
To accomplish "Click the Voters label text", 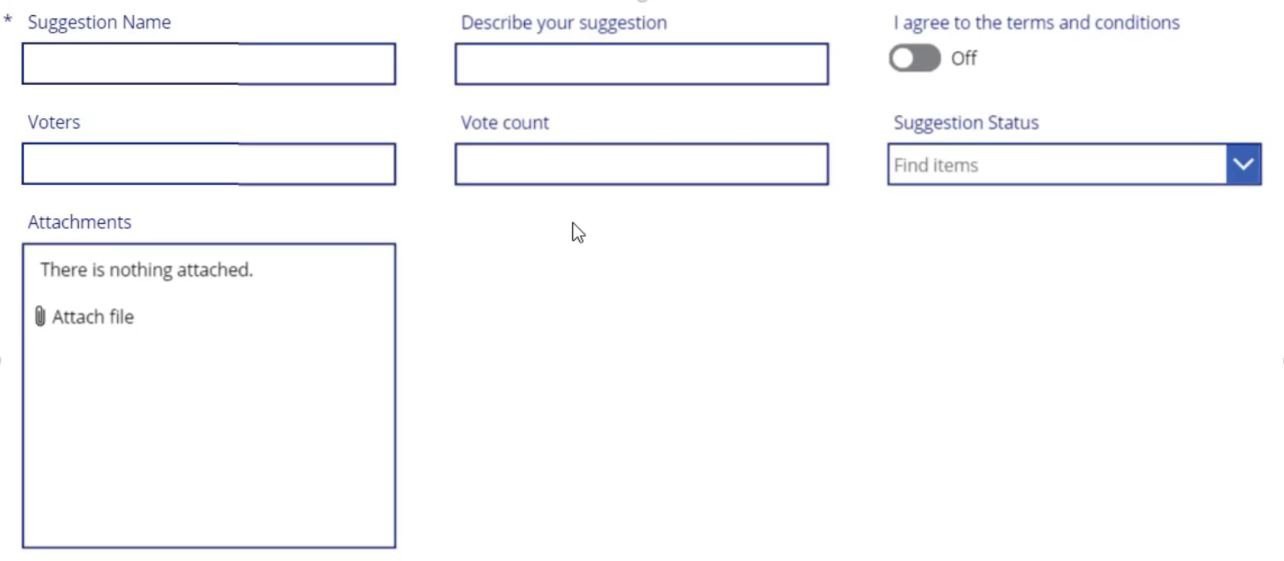I will coord(54,122).
